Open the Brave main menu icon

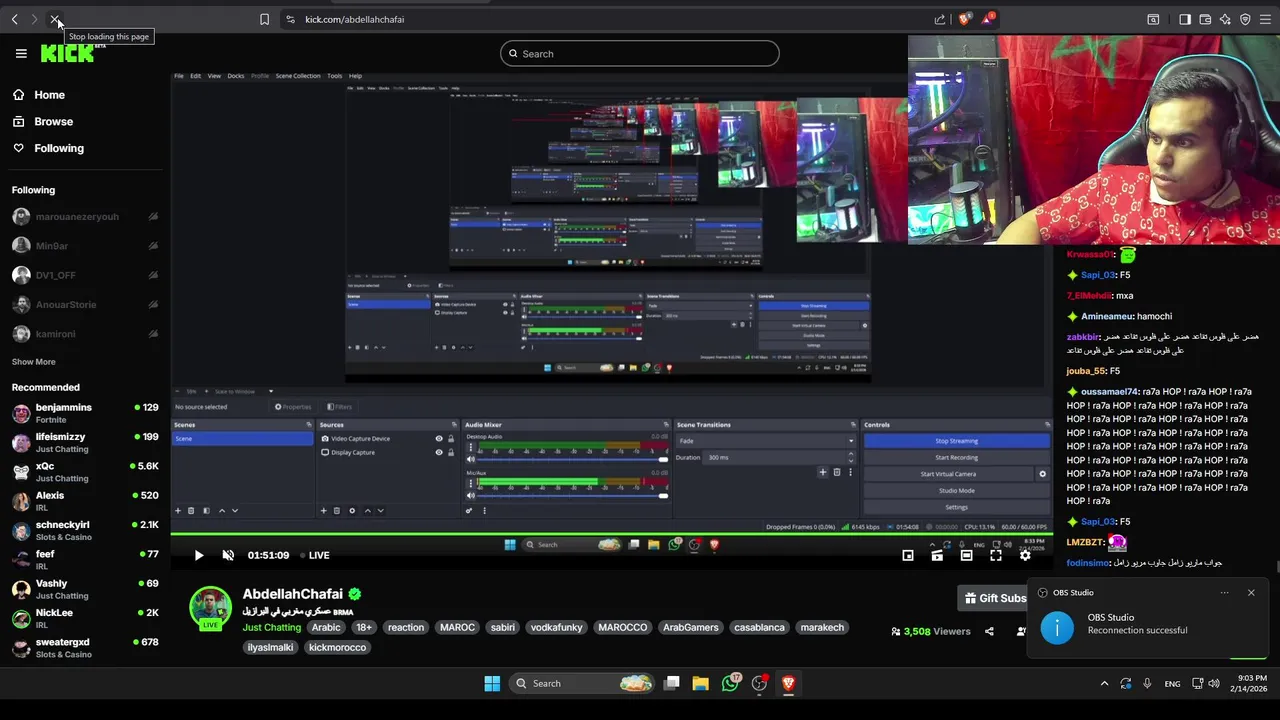pyautogui.click(x=1266, y=19)
